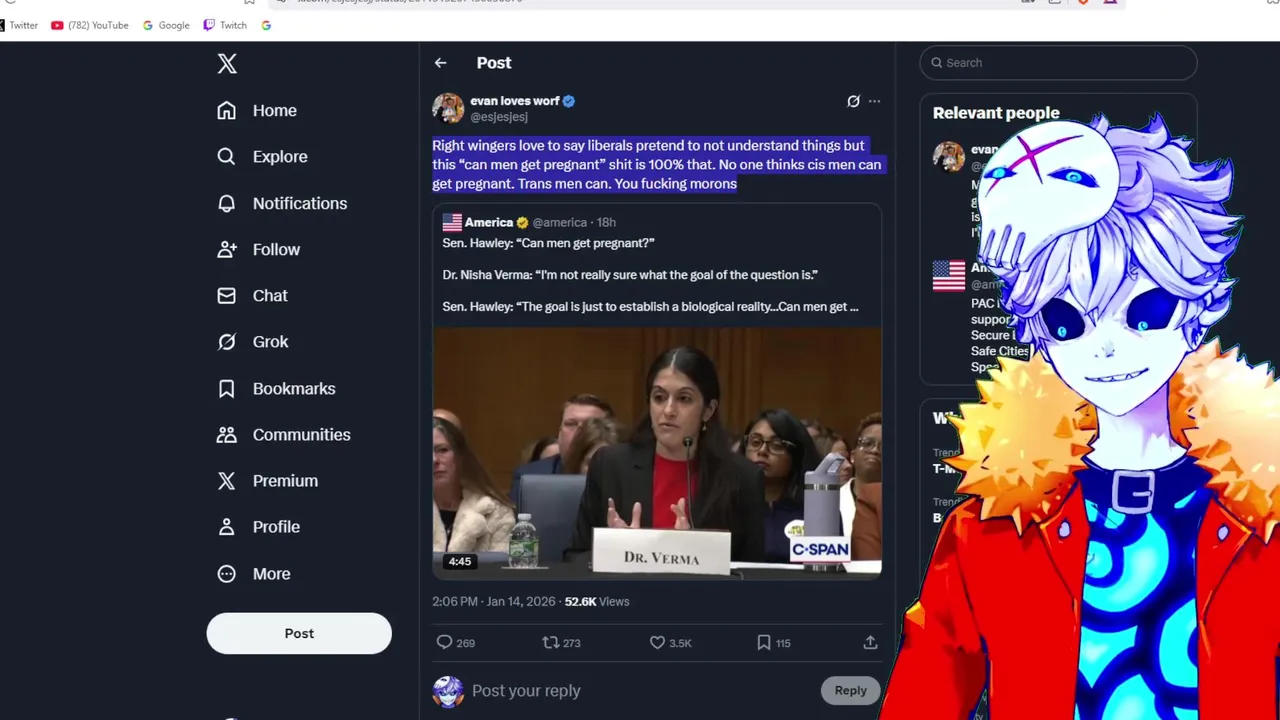Click the evan loves worf display name
The width and height of the screenshot is (1280, 720).
[x=515, y=101]
